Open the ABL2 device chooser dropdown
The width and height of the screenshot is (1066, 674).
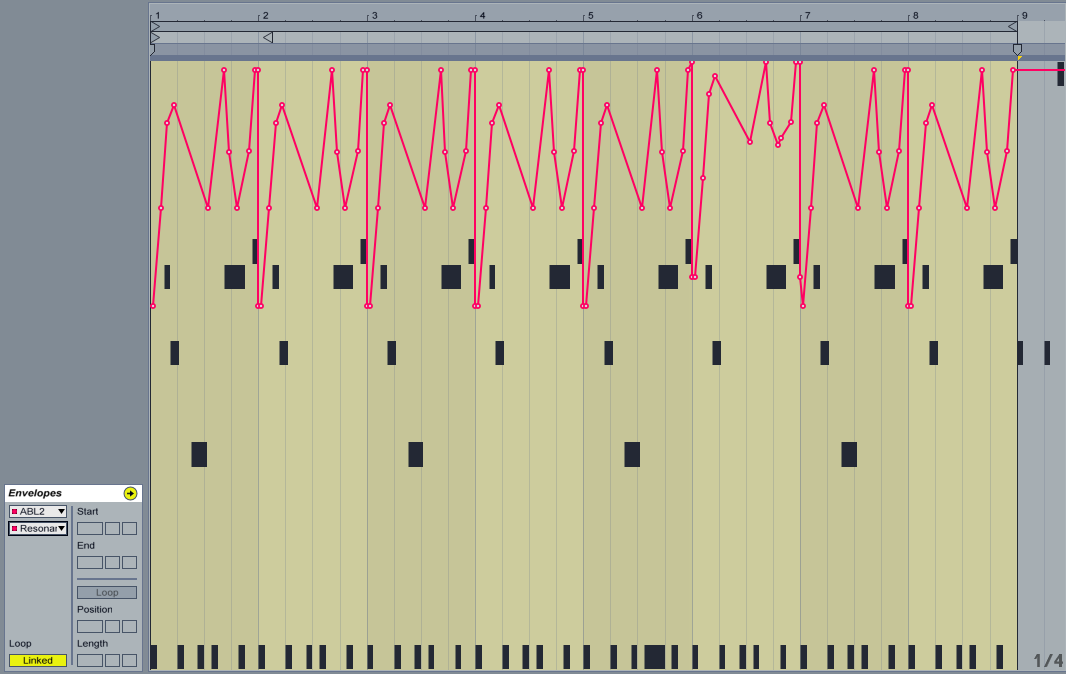click(38, 511)
